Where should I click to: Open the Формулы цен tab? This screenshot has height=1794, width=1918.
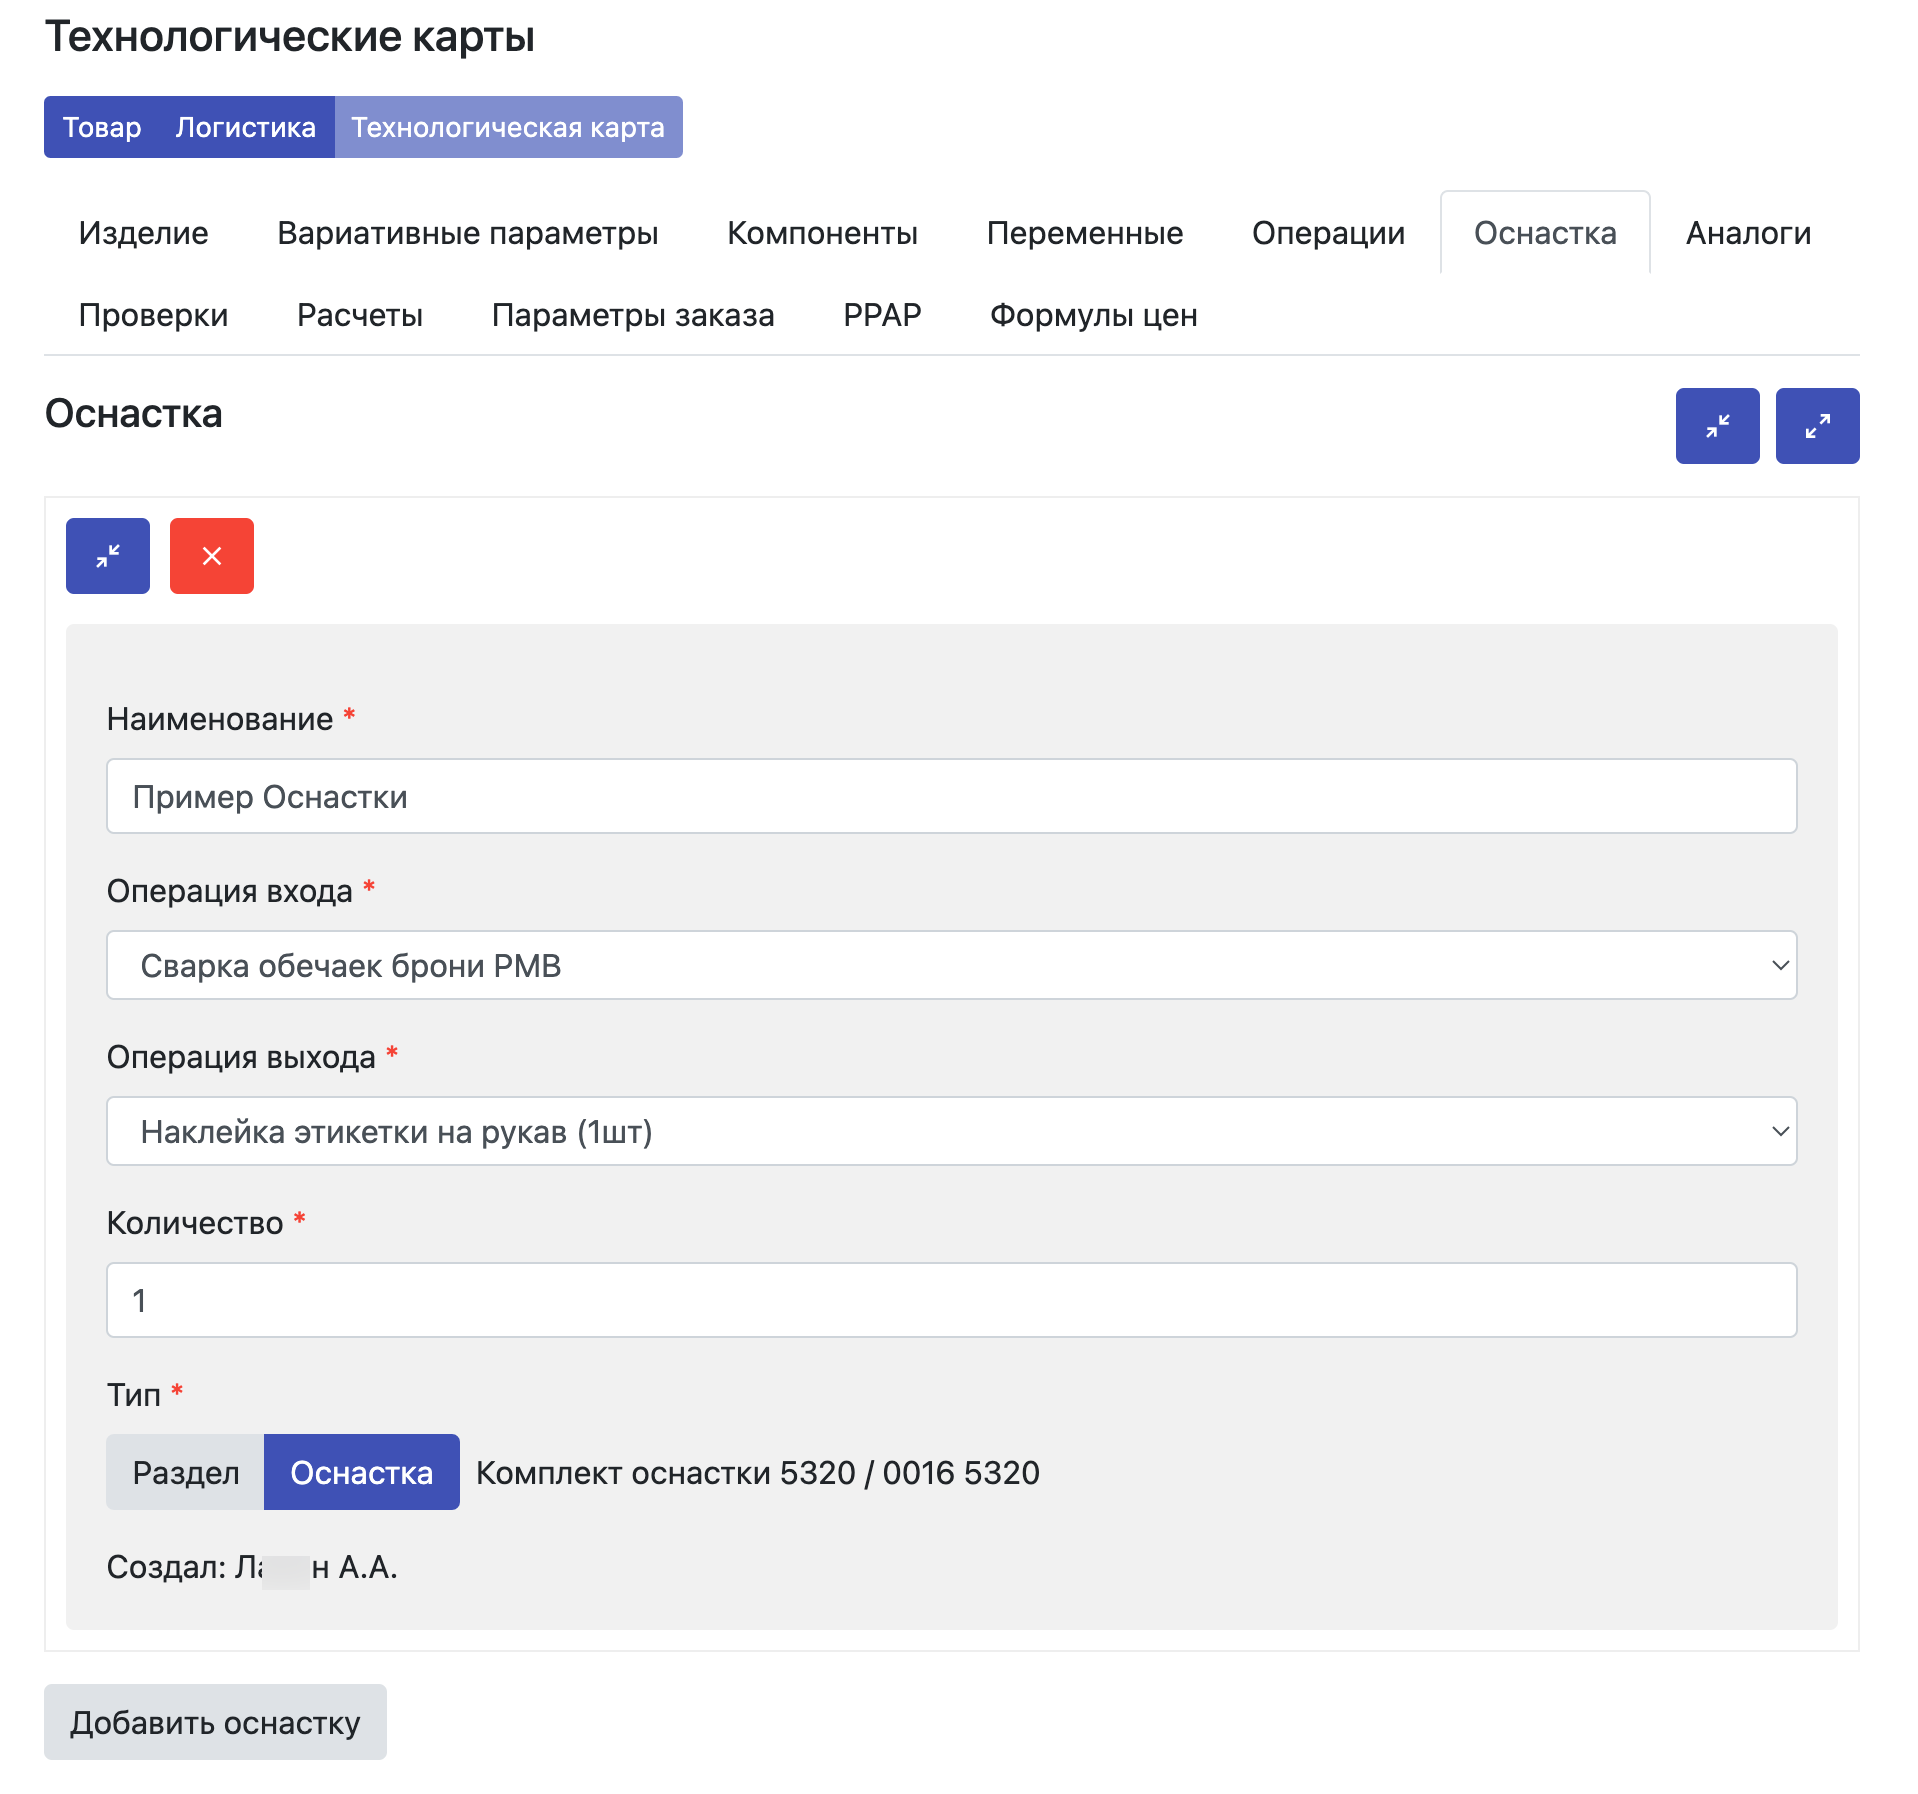[x=1093, y=315]
